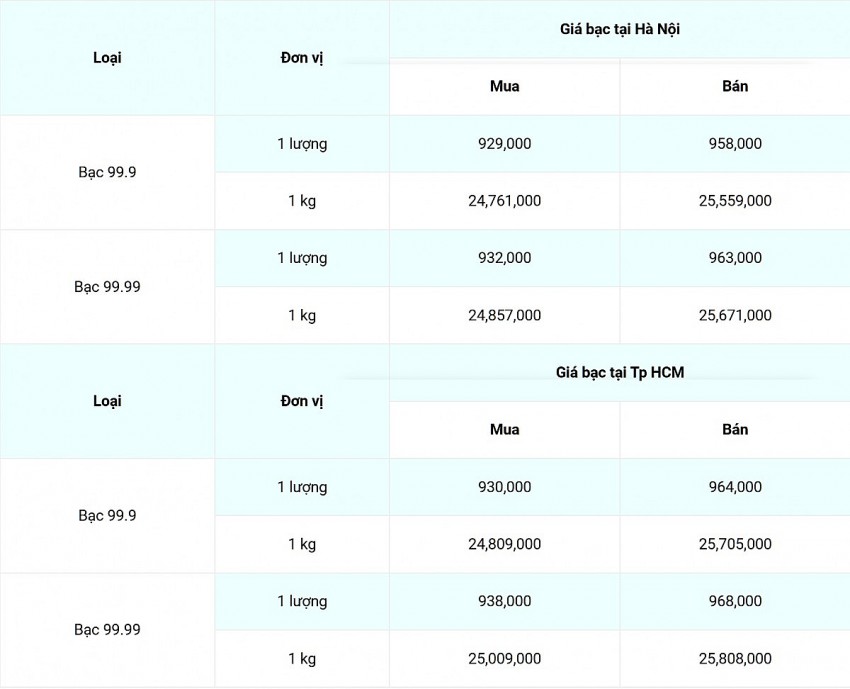Screen dimensions: 850x689
Task: Select the 929,000 buy price cell
Action: [x=505, y=144]
